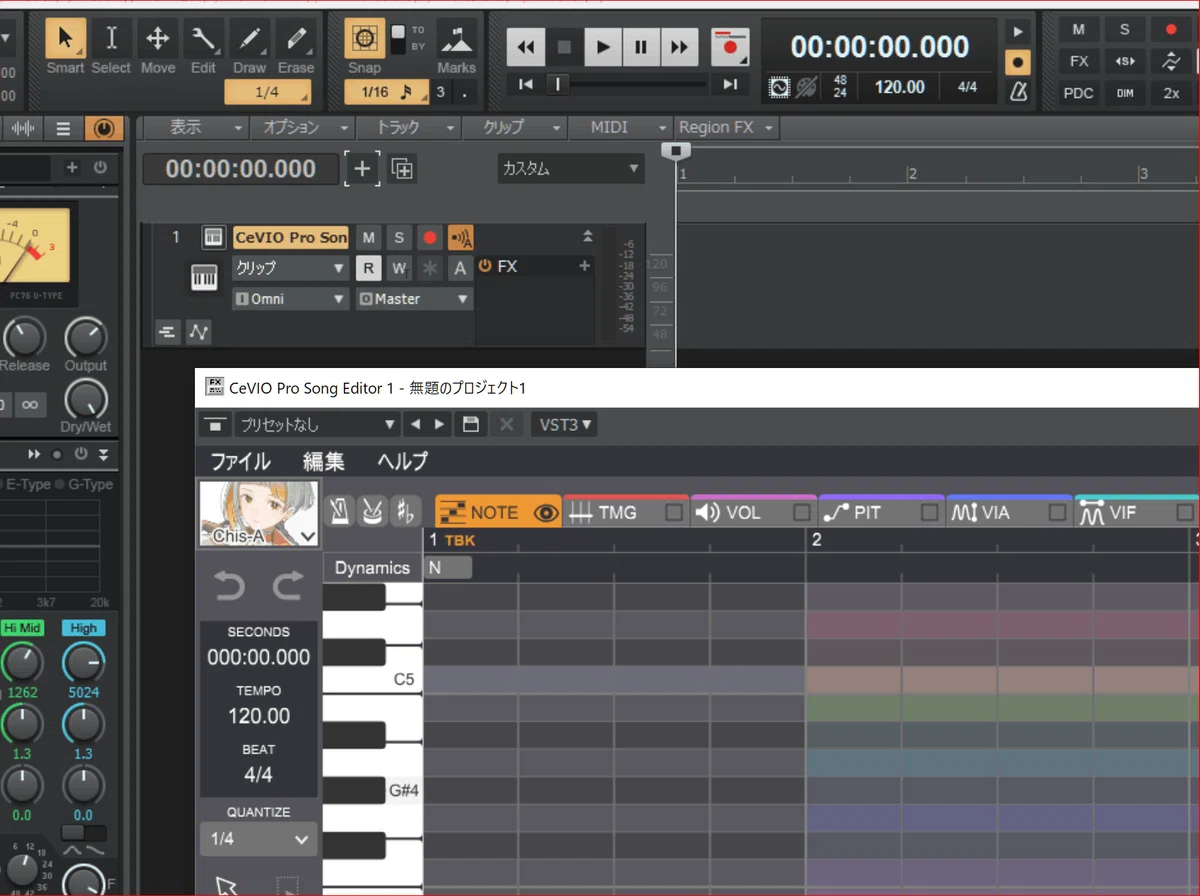Toggle the PDC override button

point(1079,93)
